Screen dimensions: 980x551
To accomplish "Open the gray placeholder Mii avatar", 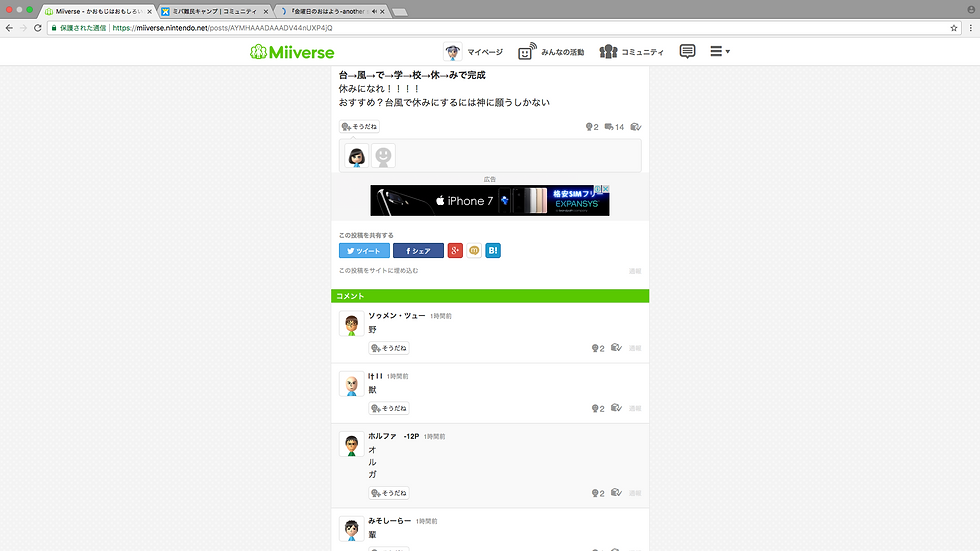I will click(383, 156).
